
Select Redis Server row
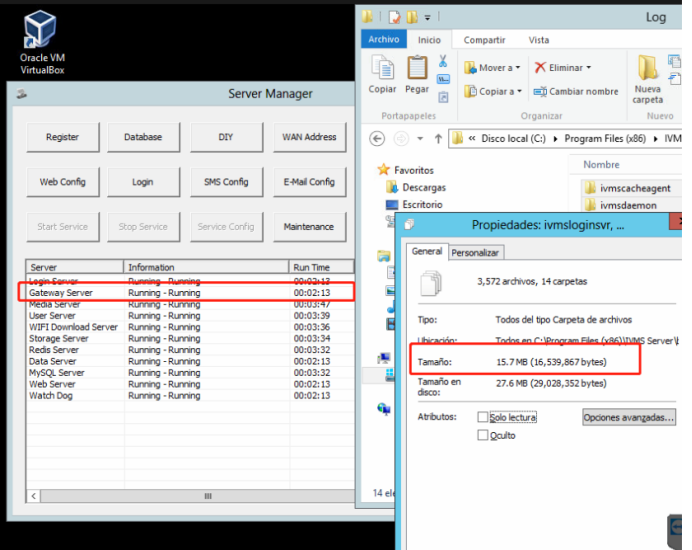point(191,350)
